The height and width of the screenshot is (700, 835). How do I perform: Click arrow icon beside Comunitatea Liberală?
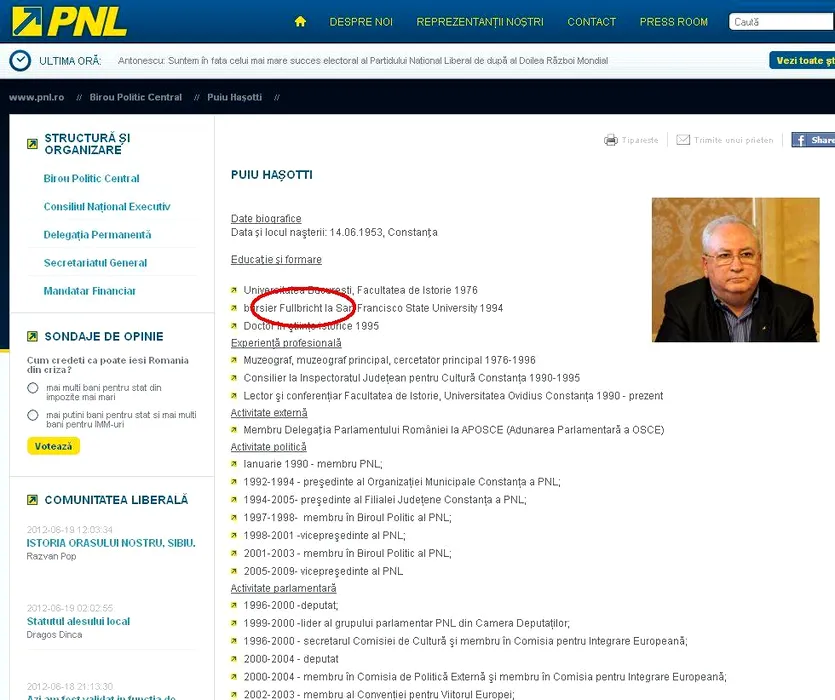click(33, 500)
